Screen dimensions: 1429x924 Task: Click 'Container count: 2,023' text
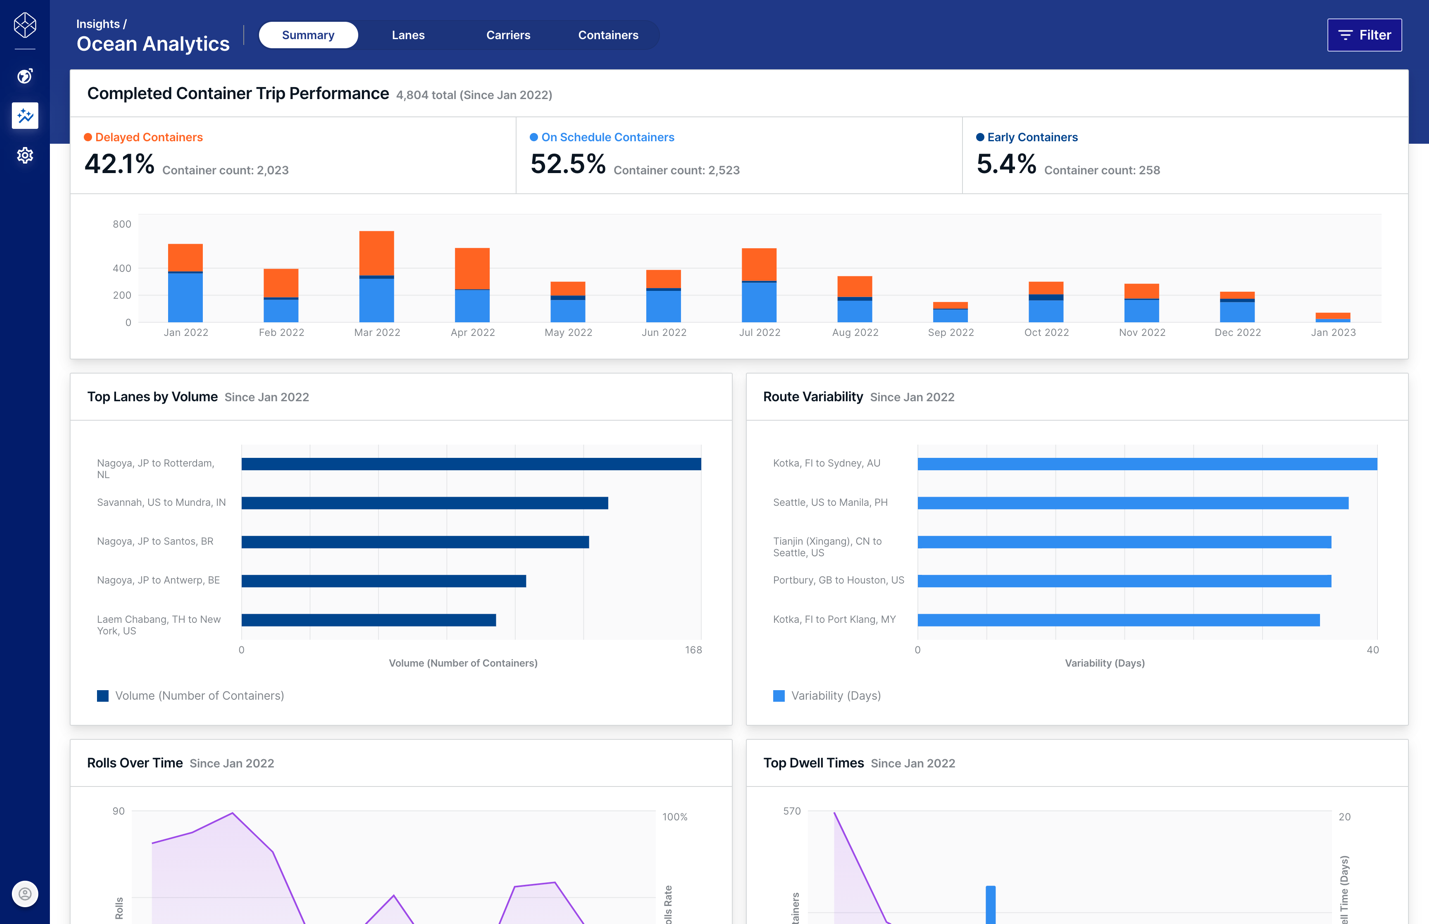click(x=225, y=170)
